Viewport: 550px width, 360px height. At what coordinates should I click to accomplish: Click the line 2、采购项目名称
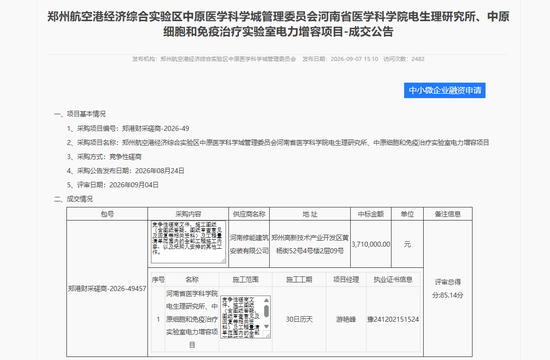tap(278, 142)
